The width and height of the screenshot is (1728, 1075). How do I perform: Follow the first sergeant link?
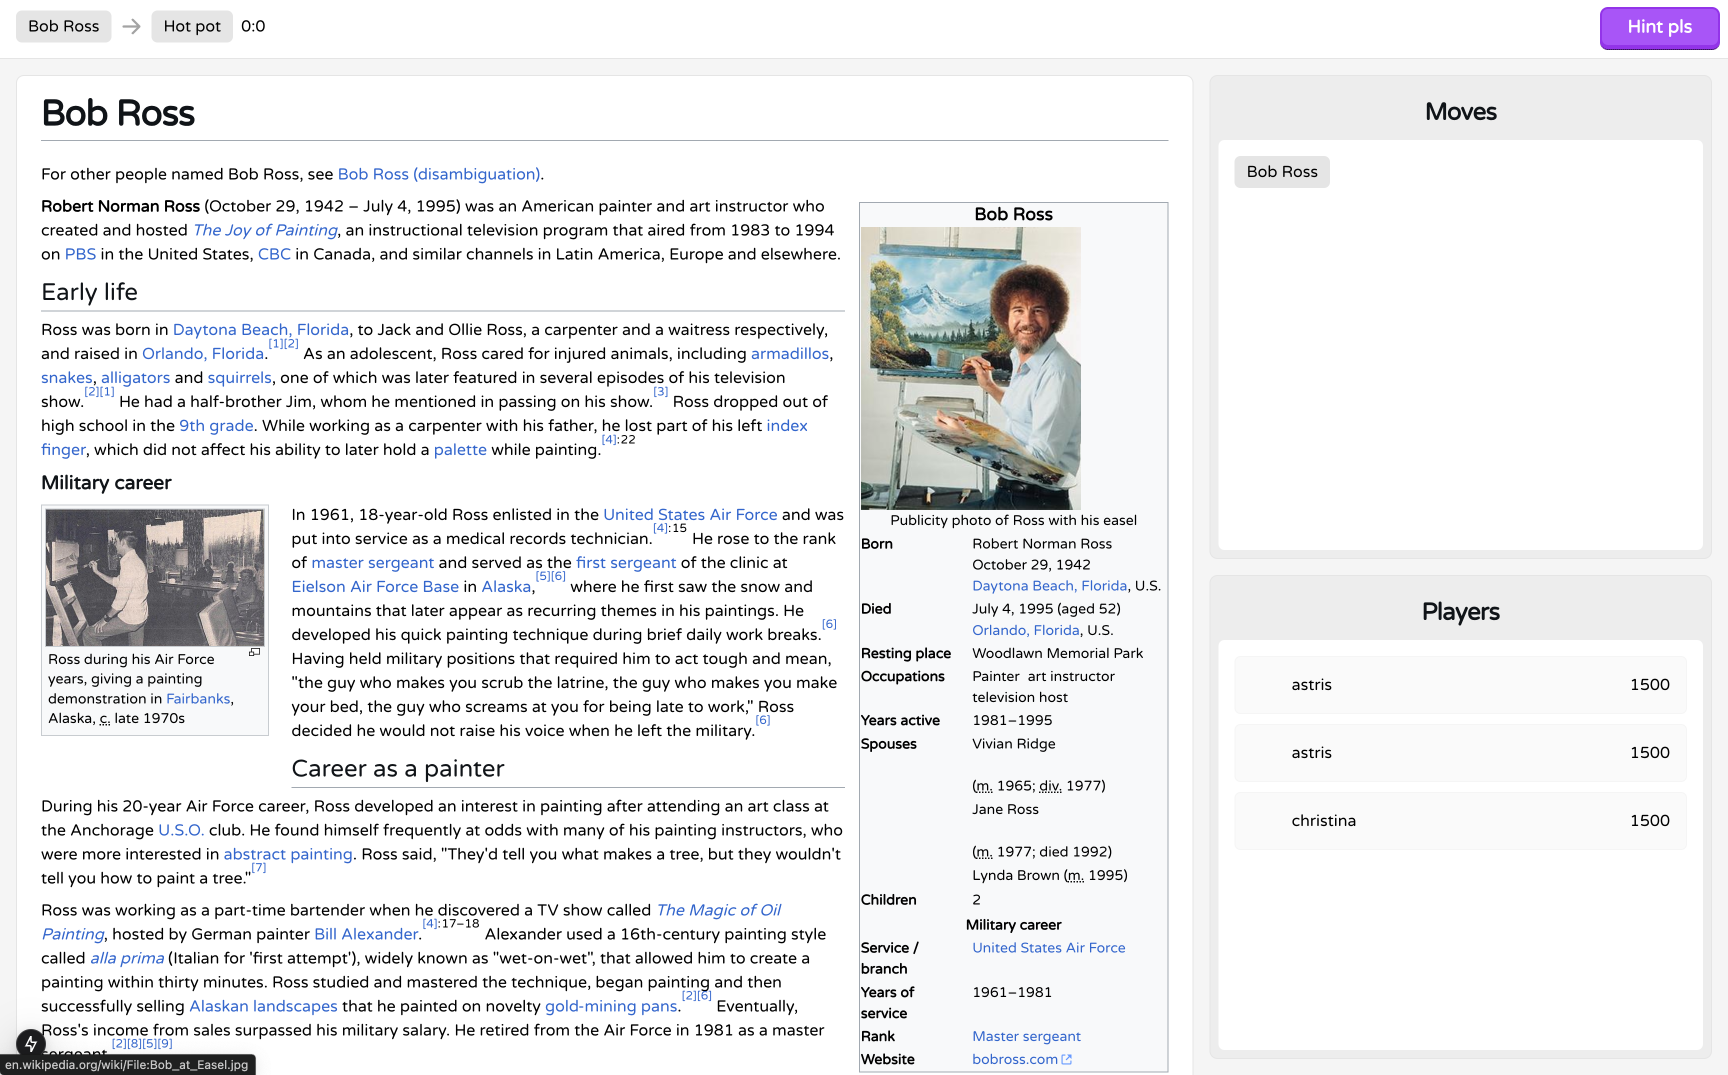pos(626,563)
